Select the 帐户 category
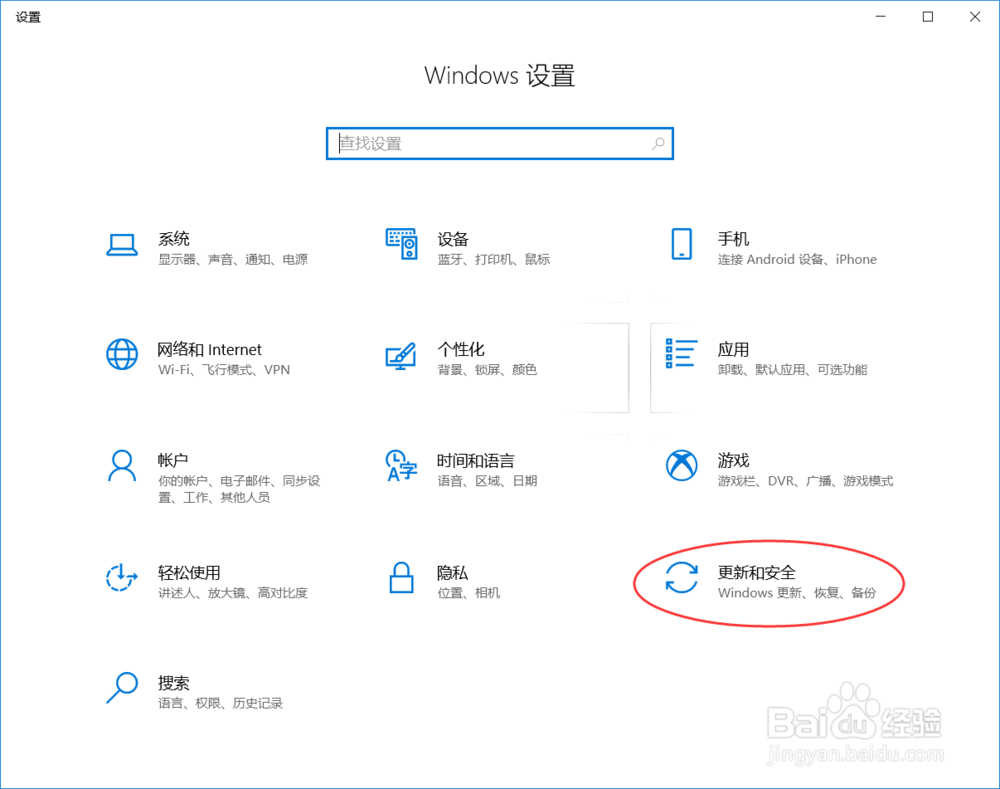Image resolution: width=1000 pixels, height=789 pixels. [173, 460]
